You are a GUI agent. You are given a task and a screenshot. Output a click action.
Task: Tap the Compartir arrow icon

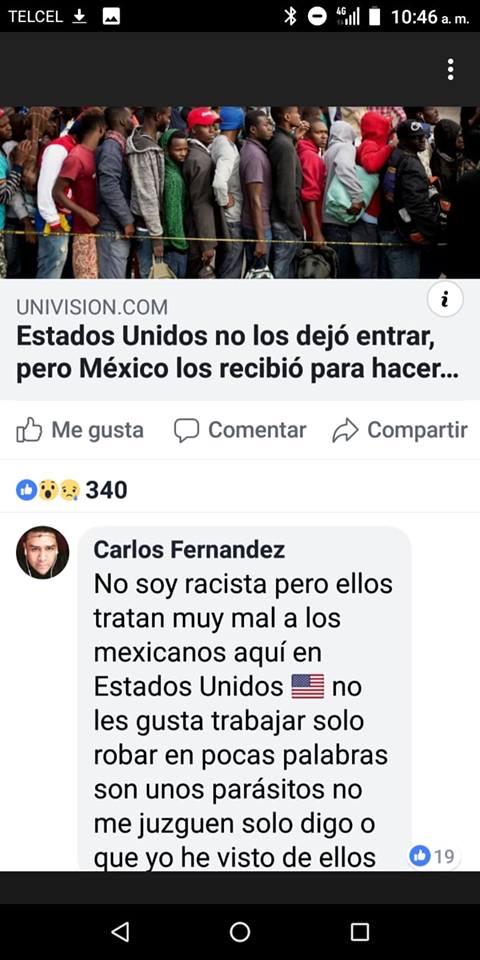tap(345, 430)
